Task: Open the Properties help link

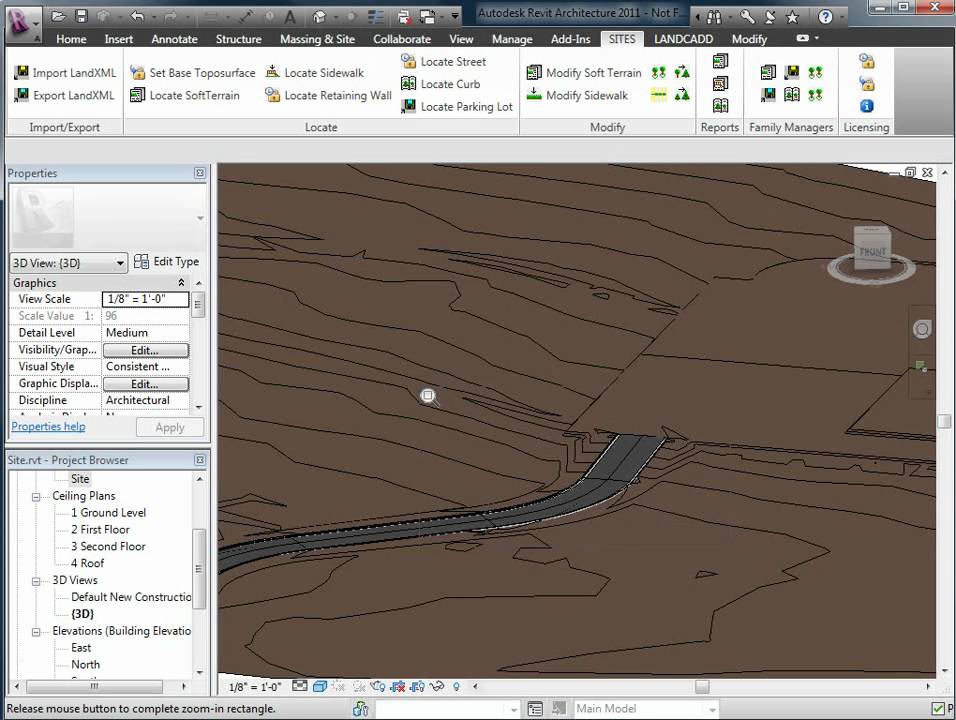Action: (48, 426)
